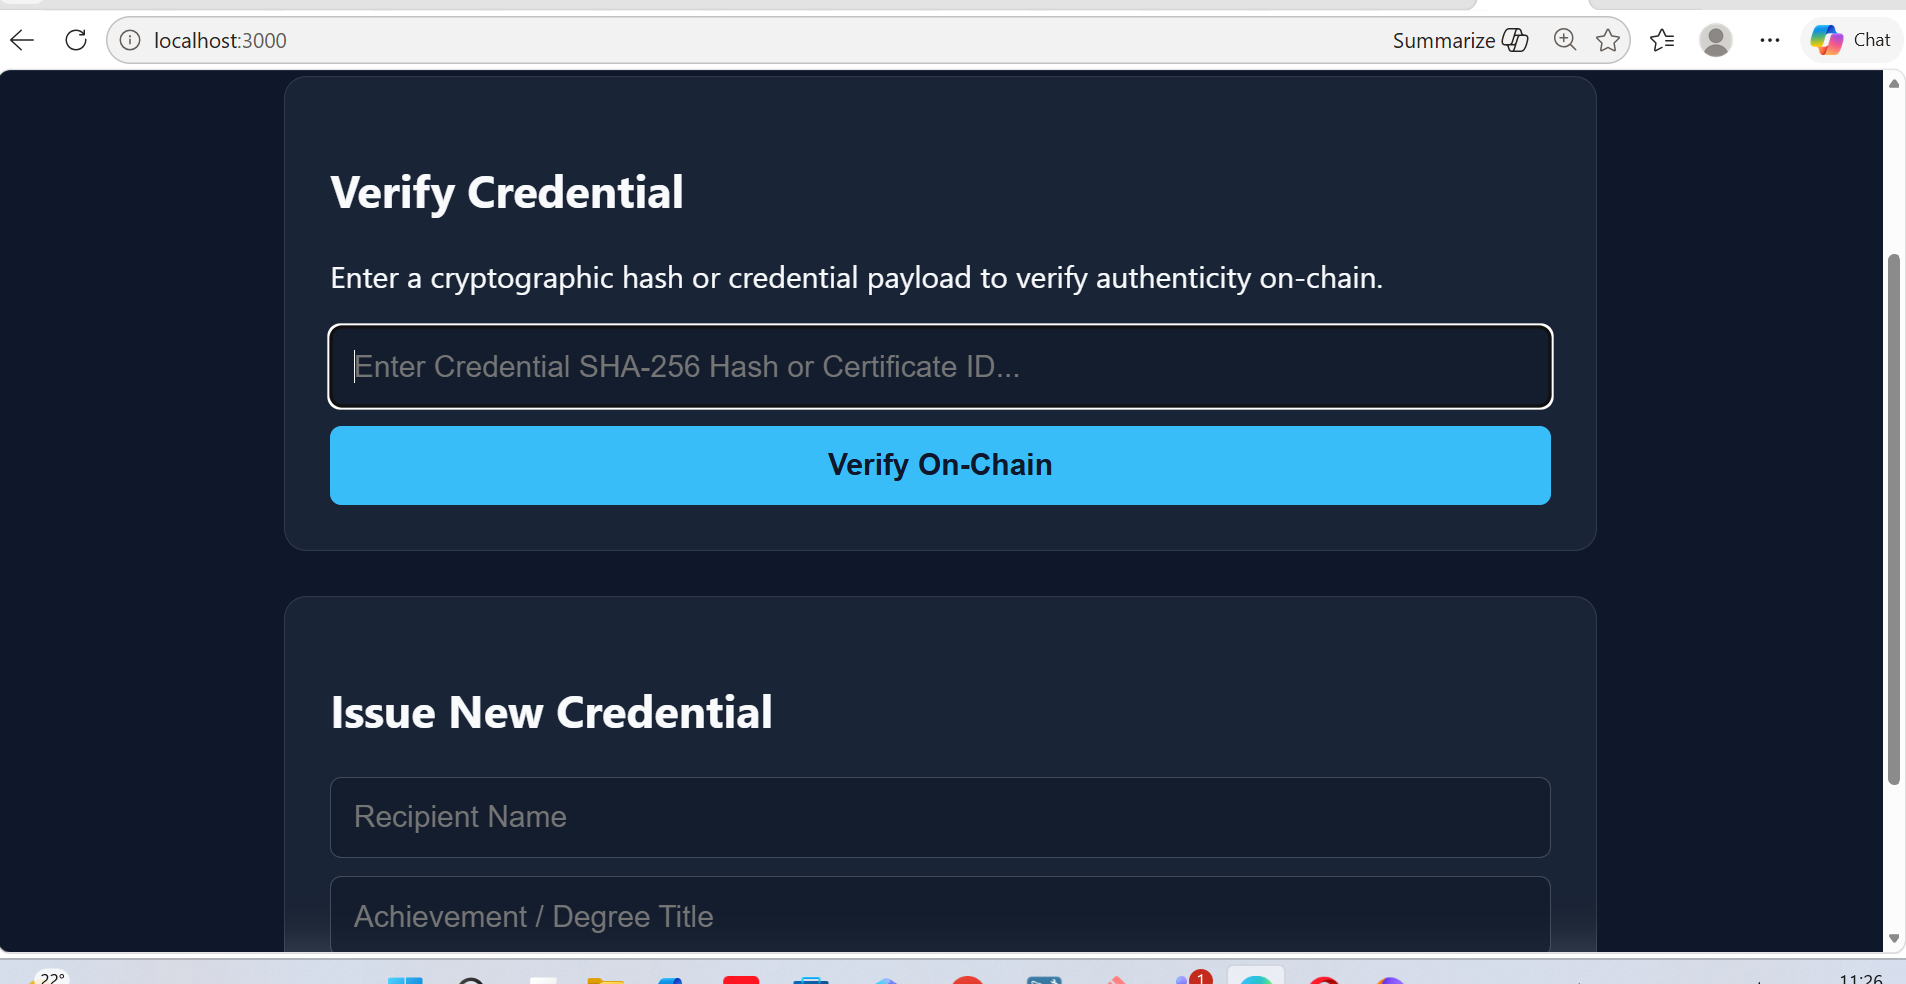Click the Recipient Name field
This screenshot has height=984, width=1906.
pyautogui.click(x=940, y=817)
